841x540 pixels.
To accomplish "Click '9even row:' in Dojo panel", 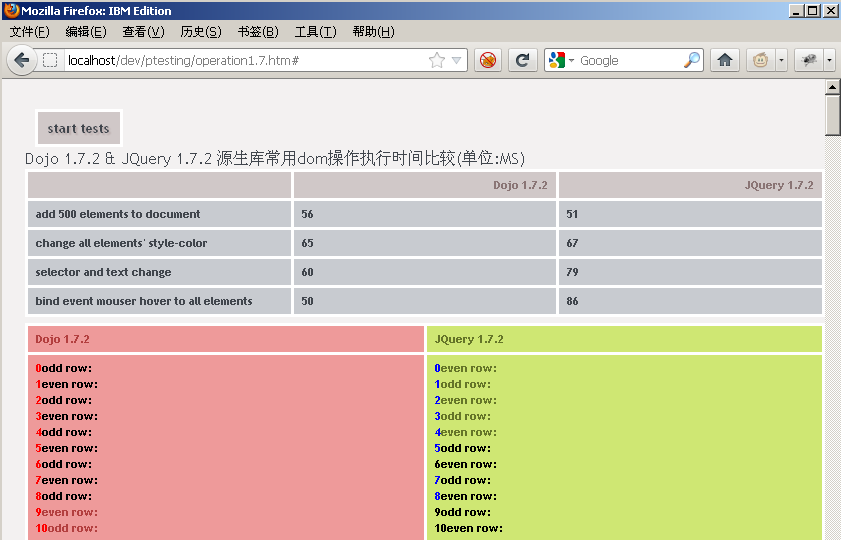I will pos(67,512).
